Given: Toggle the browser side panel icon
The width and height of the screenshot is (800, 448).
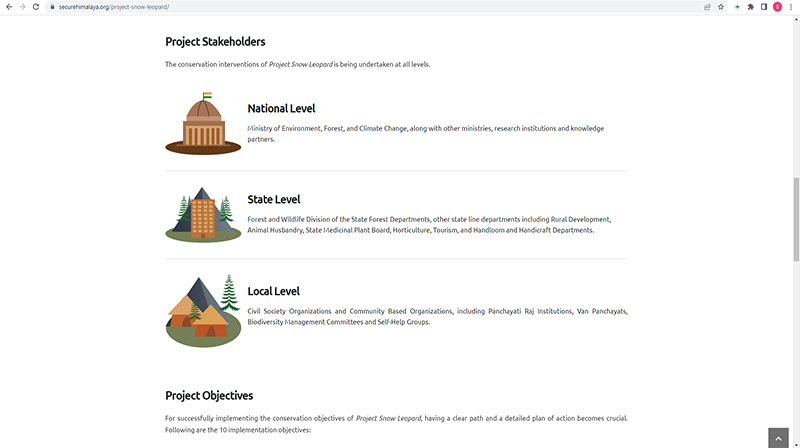Looking at the screenshot, I should click(x=763, y=6).
